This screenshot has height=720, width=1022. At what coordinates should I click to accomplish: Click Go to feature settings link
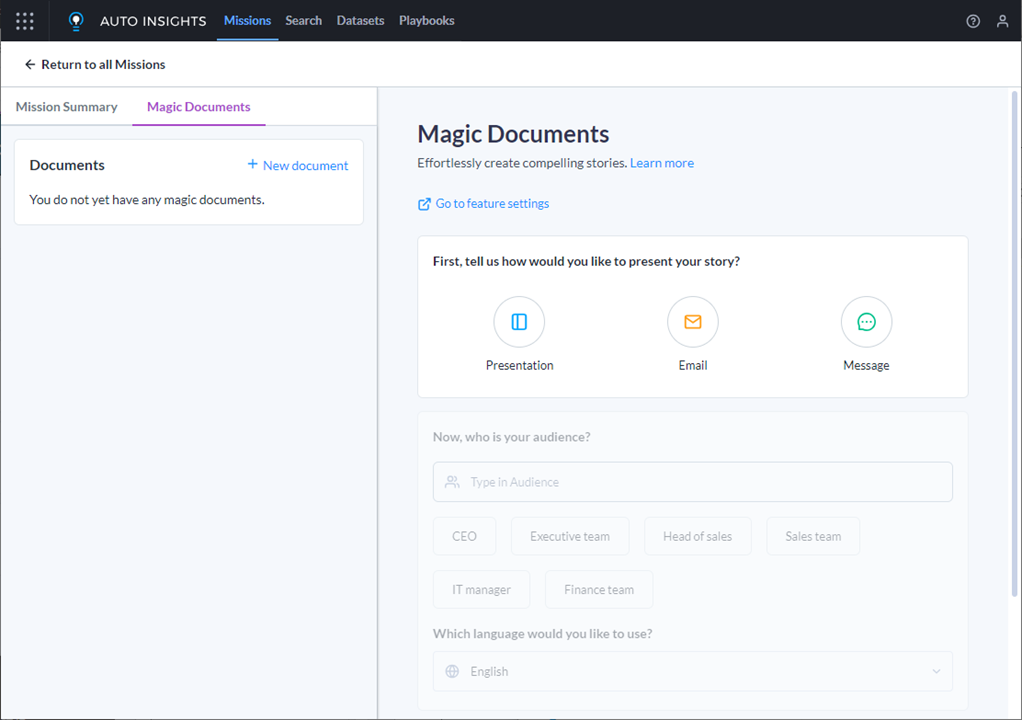click(x=492, y=203)
